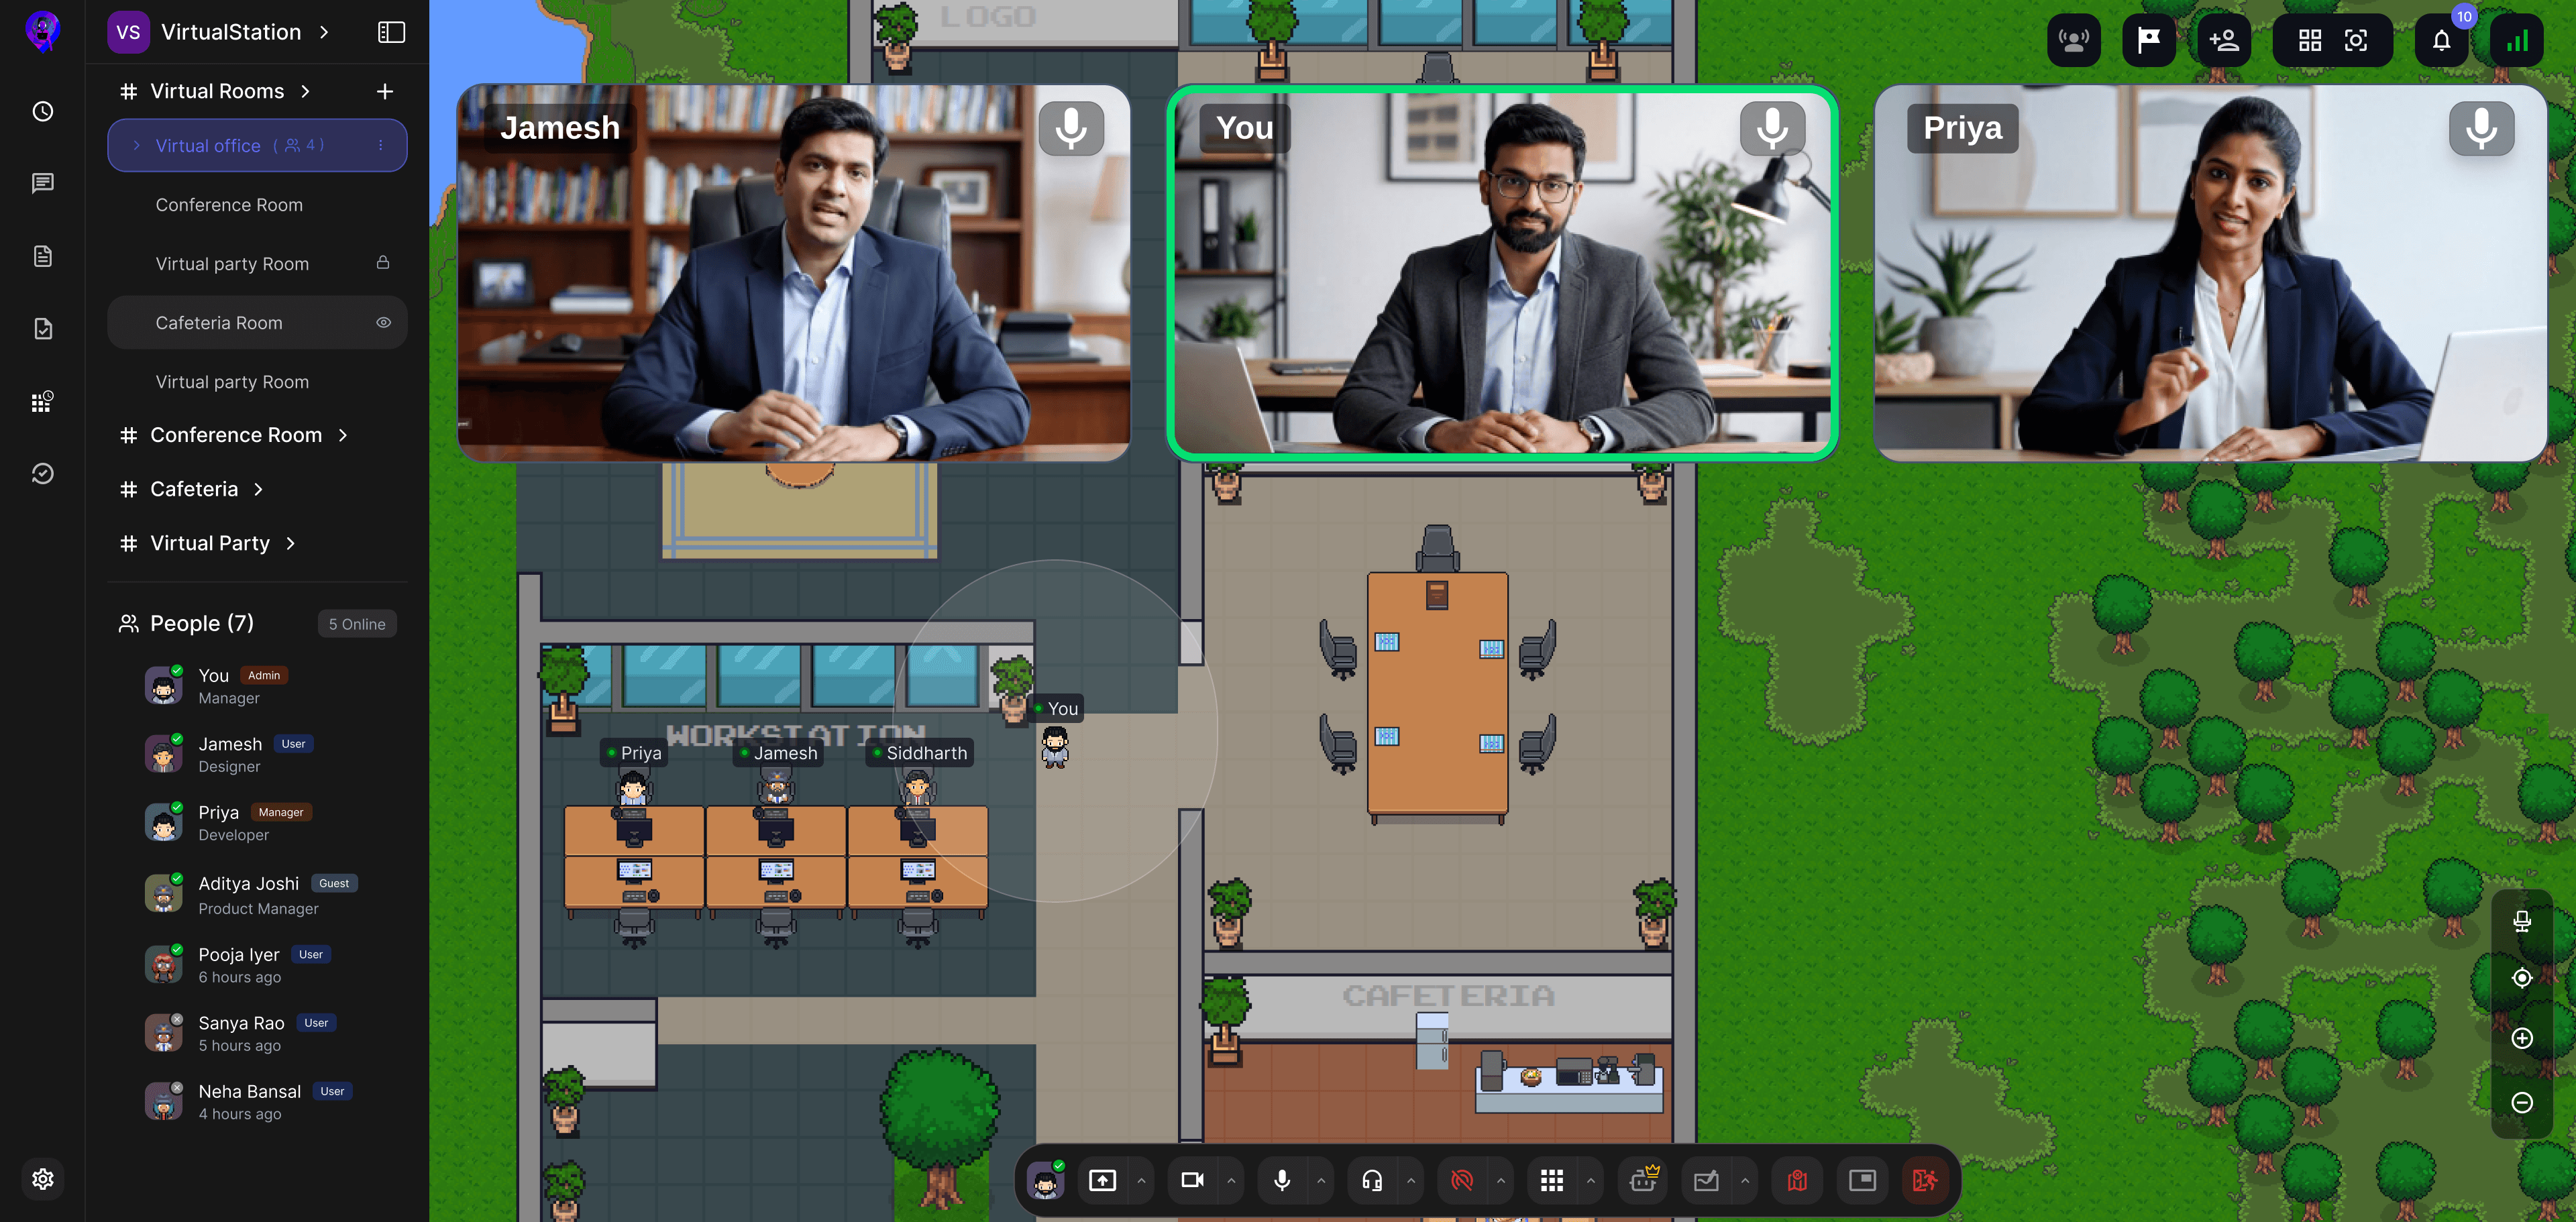Click the VirtualStation workspace name
2576x1222 pixels.
click(x=231, y=32)
